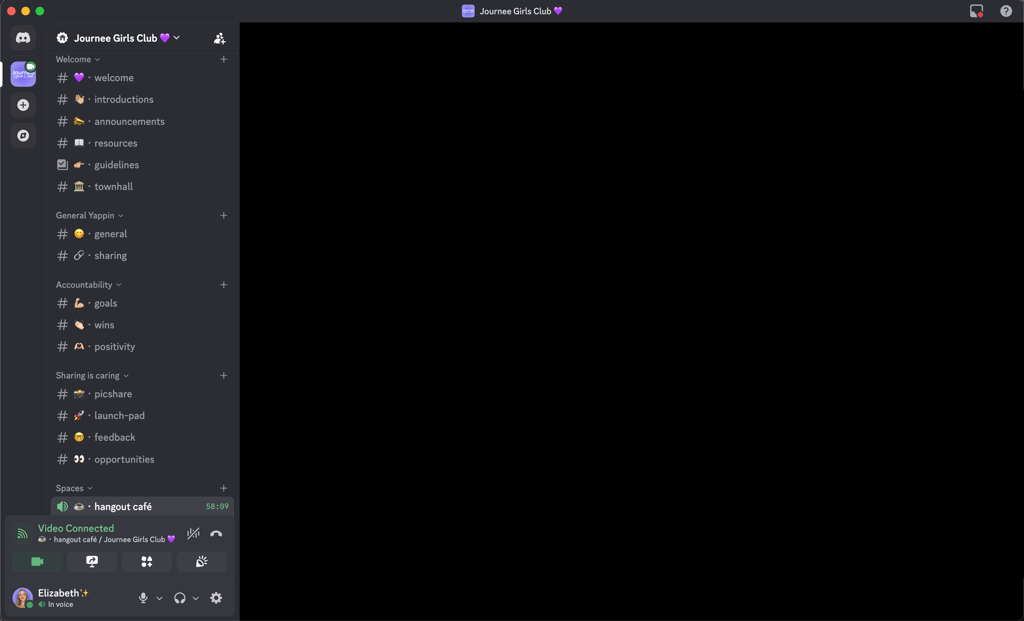Show voice connection signal details icon
Image resolution: width=1024 pixels, height=621 pixels.
(x=22, y=534)
